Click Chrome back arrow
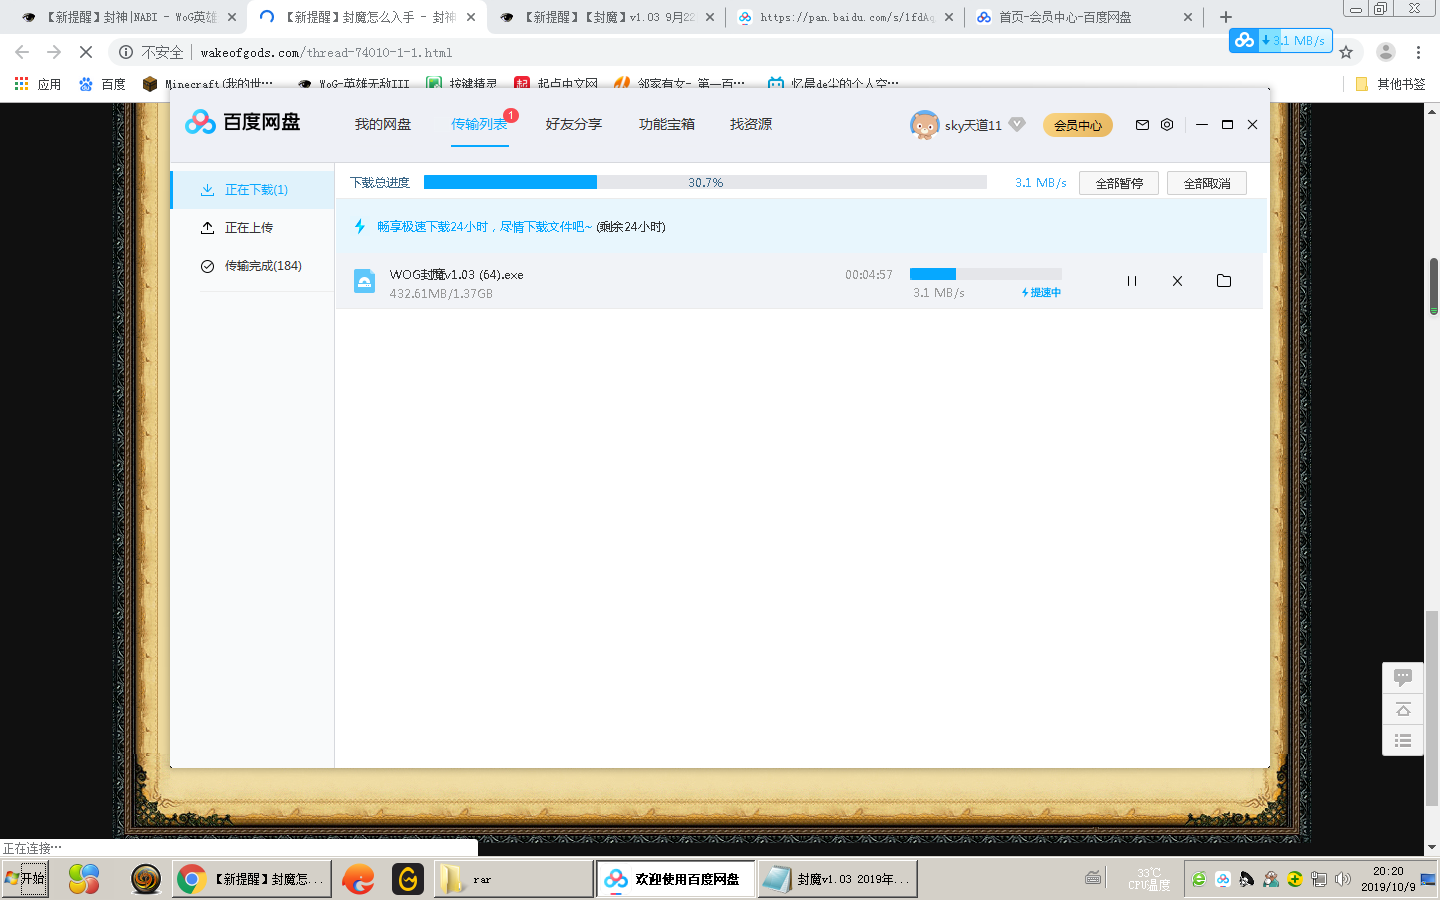This screenshot has width=1440, height=900. coord(22,52)
